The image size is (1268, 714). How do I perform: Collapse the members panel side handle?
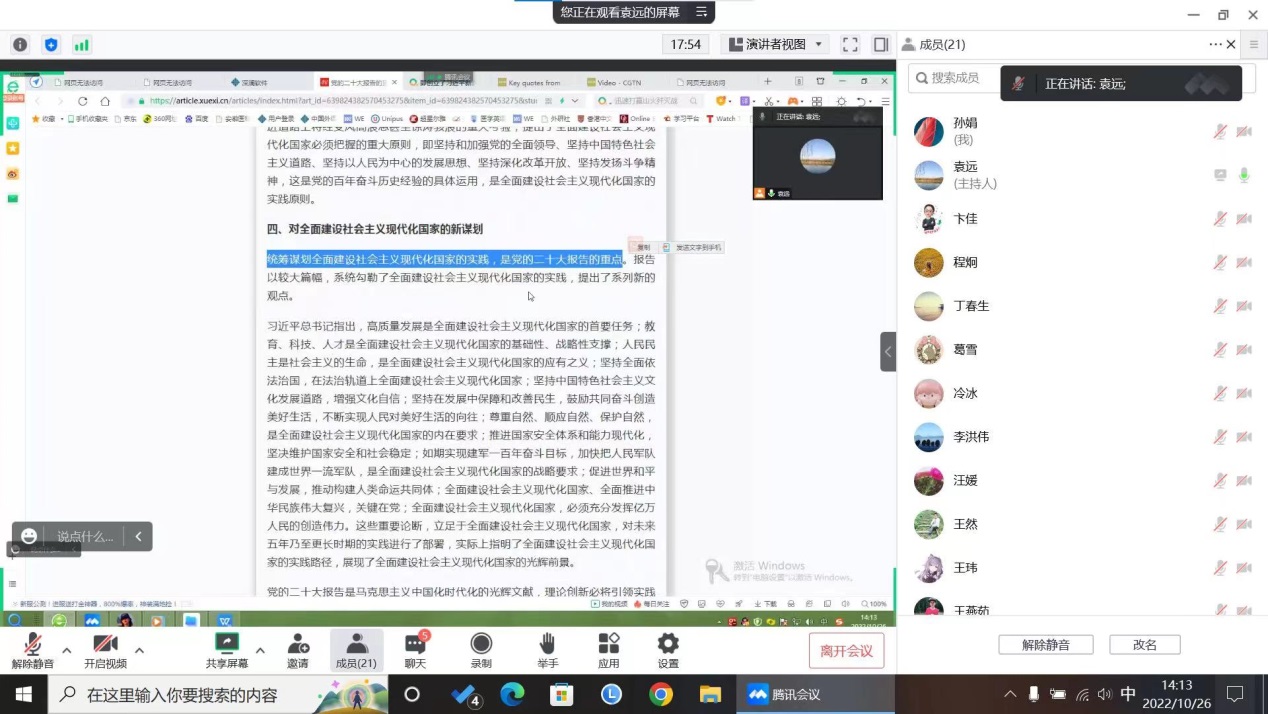pos(887,351)
